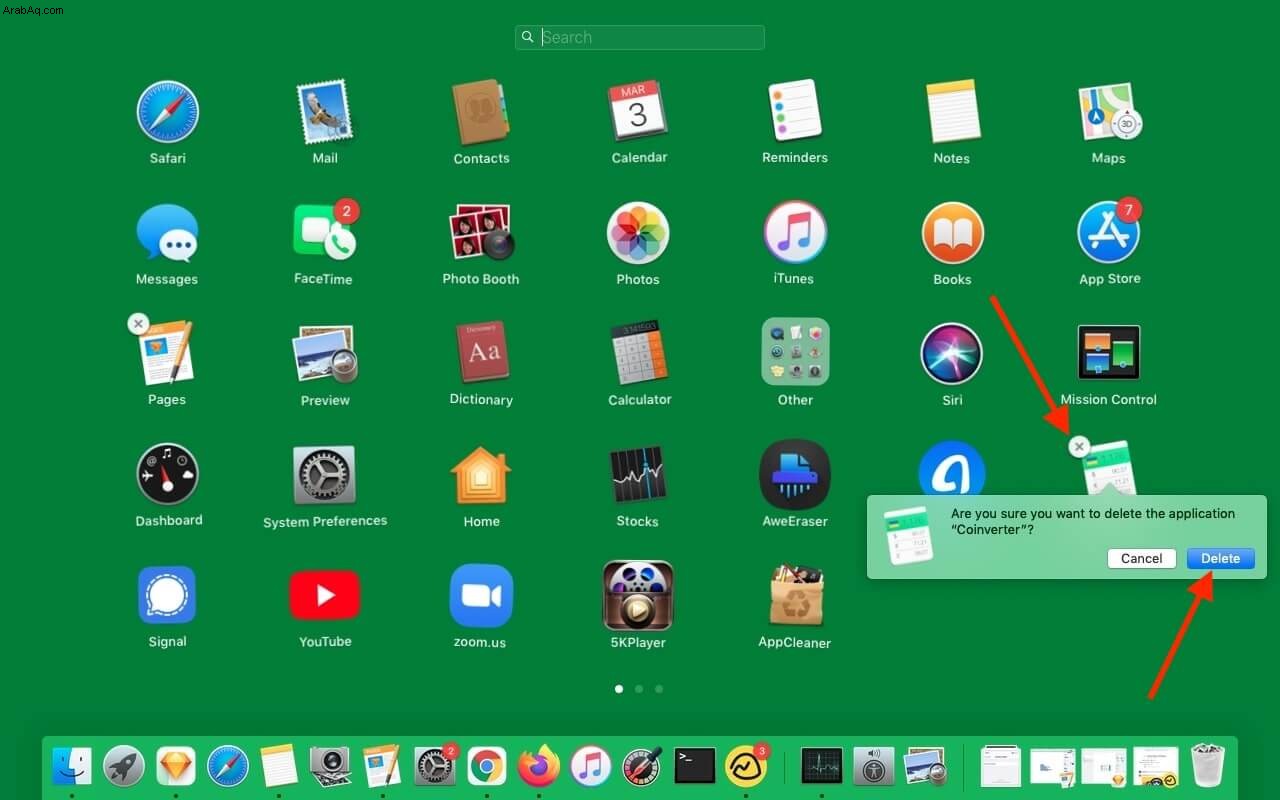Image resolution: width=1280 pixels, height=800 pixels.
Task: Click the delete X badge on Pages
Action: [139, 324]
